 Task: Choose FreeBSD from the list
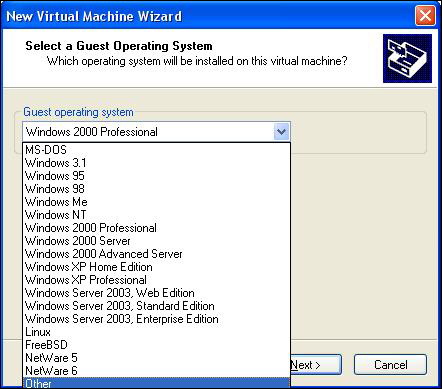click(157, 345)
